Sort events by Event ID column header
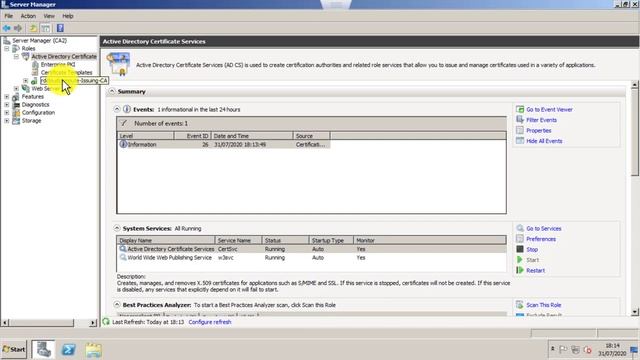 (x=193, y=136)
